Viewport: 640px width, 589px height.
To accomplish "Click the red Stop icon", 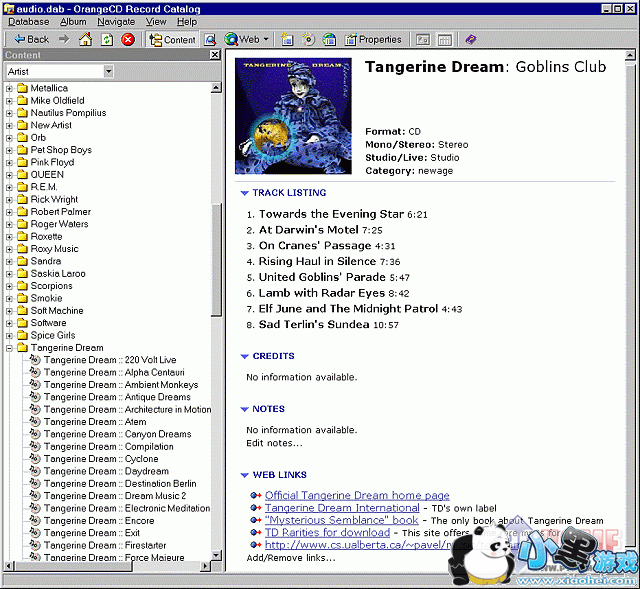I will [x=128, y=39].
